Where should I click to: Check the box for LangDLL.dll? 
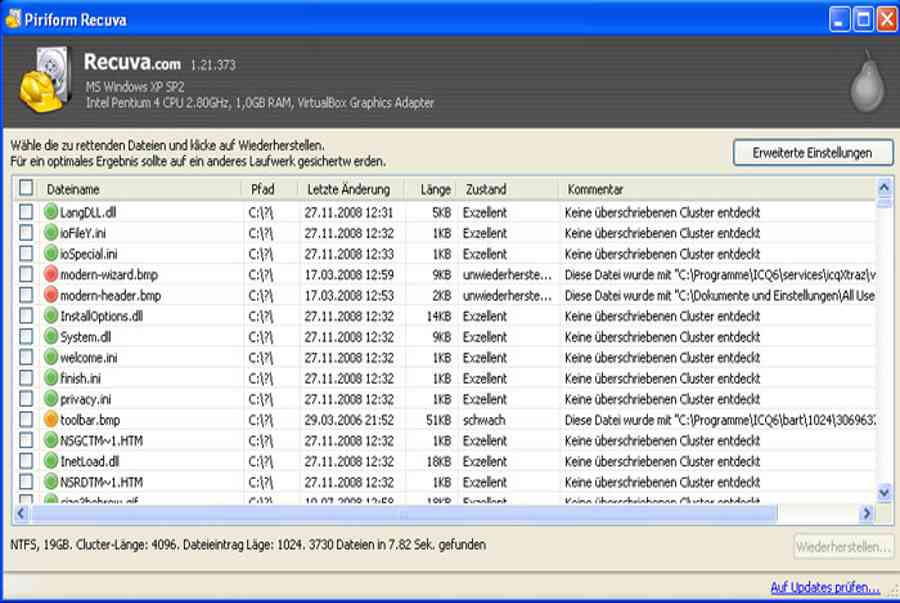[x=26, y=212]
